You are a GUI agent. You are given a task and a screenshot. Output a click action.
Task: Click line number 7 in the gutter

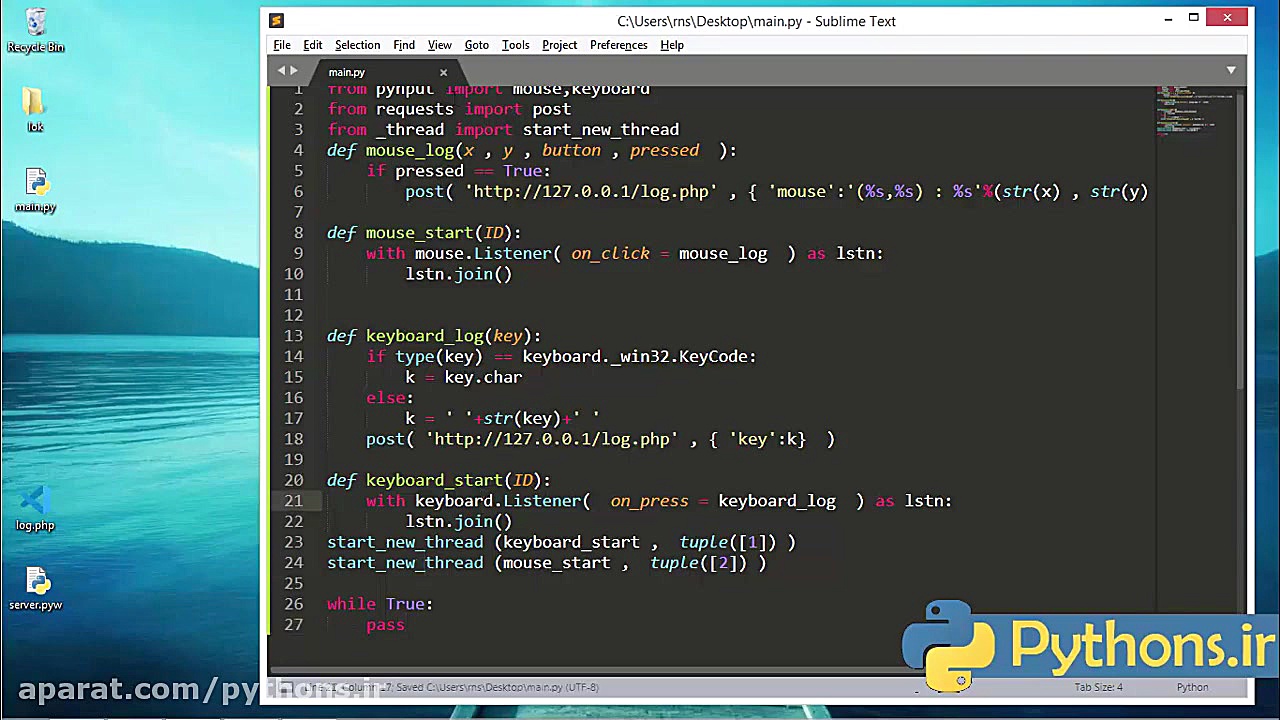297,212
